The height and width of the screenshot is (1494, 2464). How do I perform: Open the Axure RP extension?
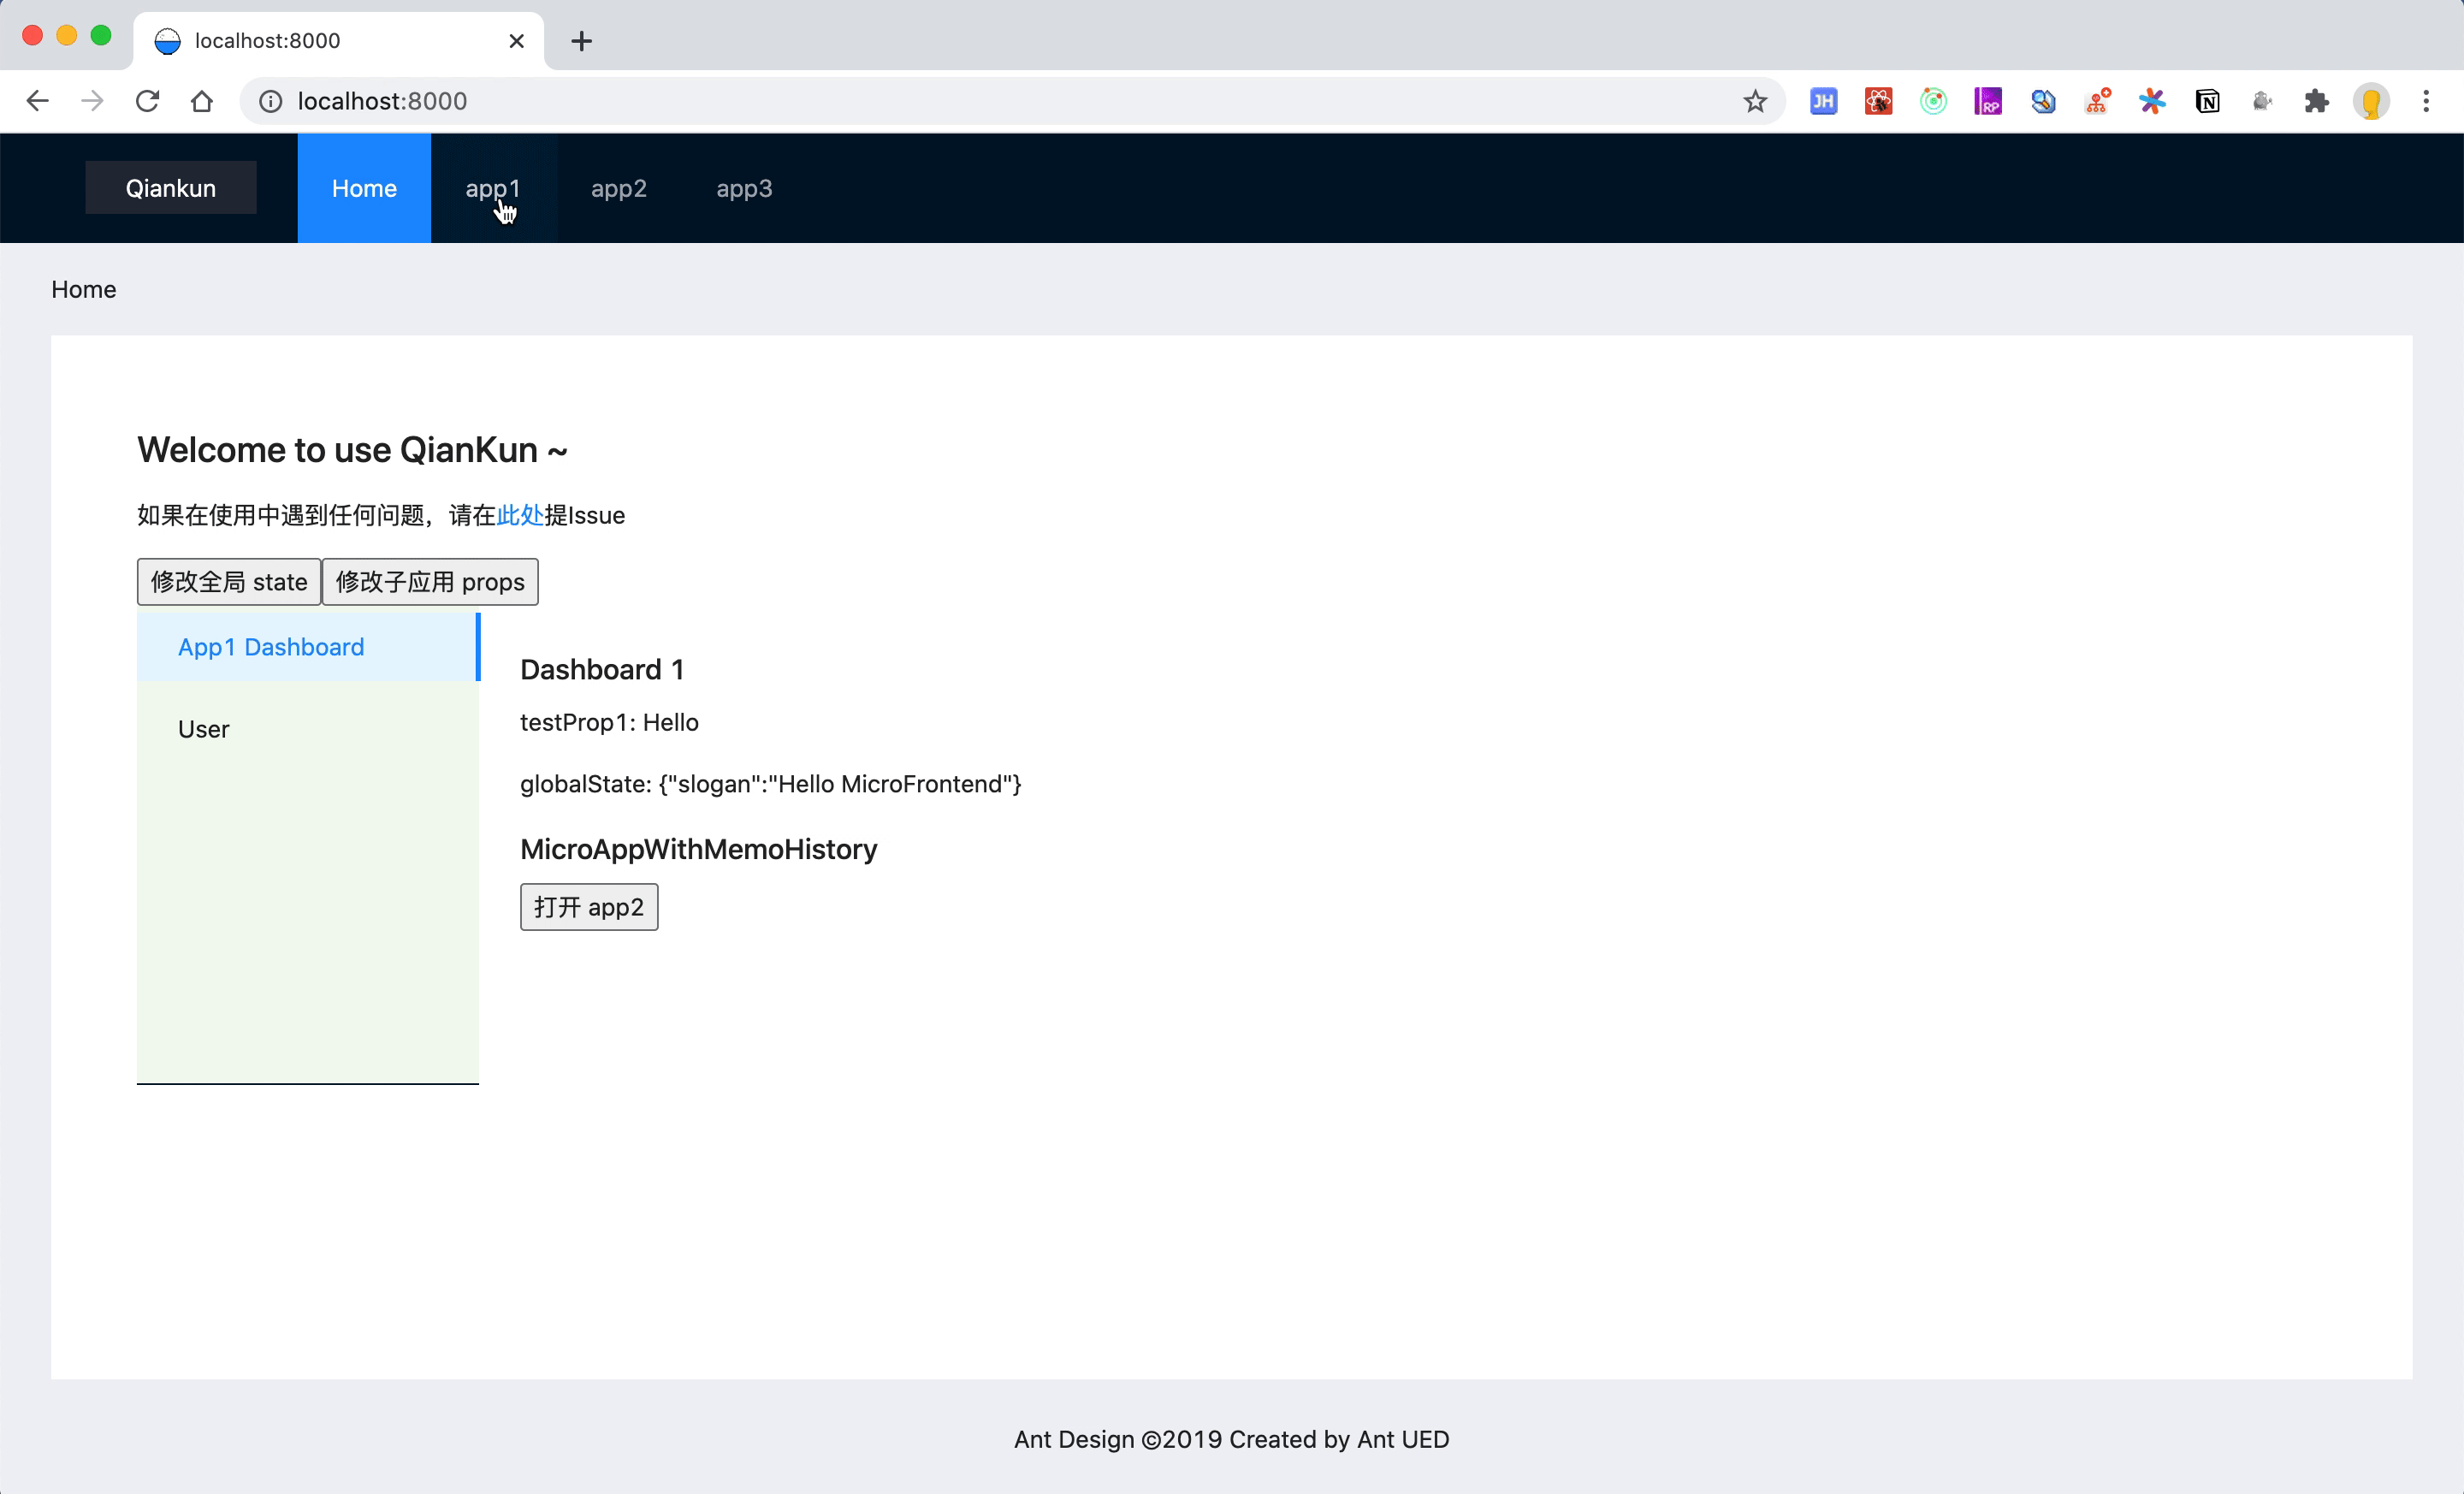(x=1987, y=101)
